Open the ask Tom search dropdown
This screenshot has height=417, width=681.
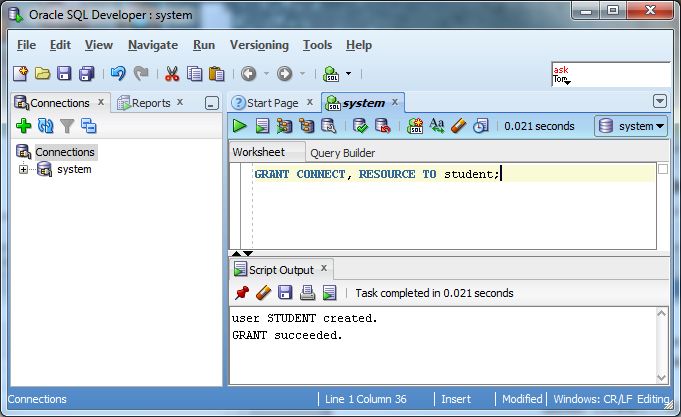click(567, 82)
